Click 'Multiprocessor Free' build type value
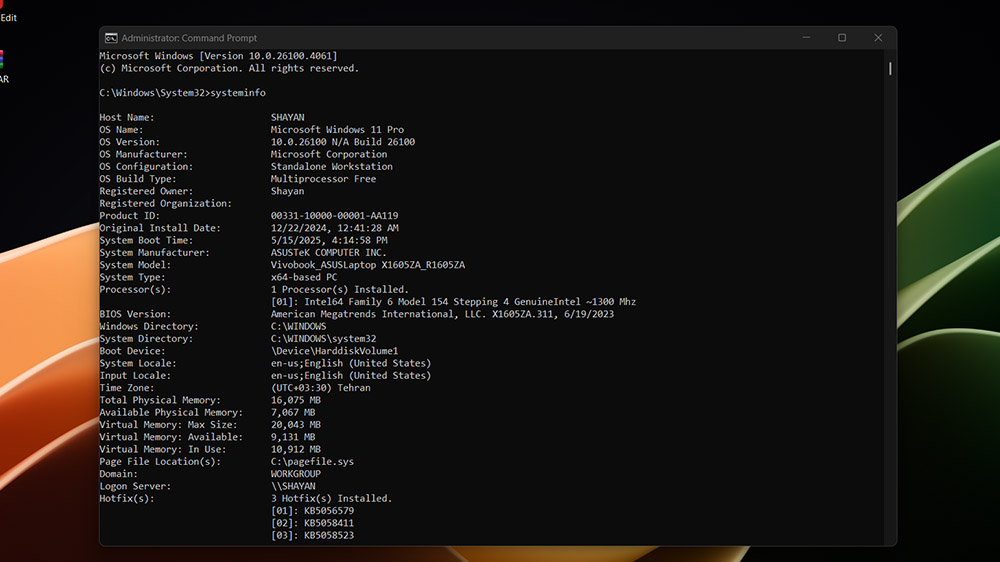The image size is (1000, 562). [323, 179]
